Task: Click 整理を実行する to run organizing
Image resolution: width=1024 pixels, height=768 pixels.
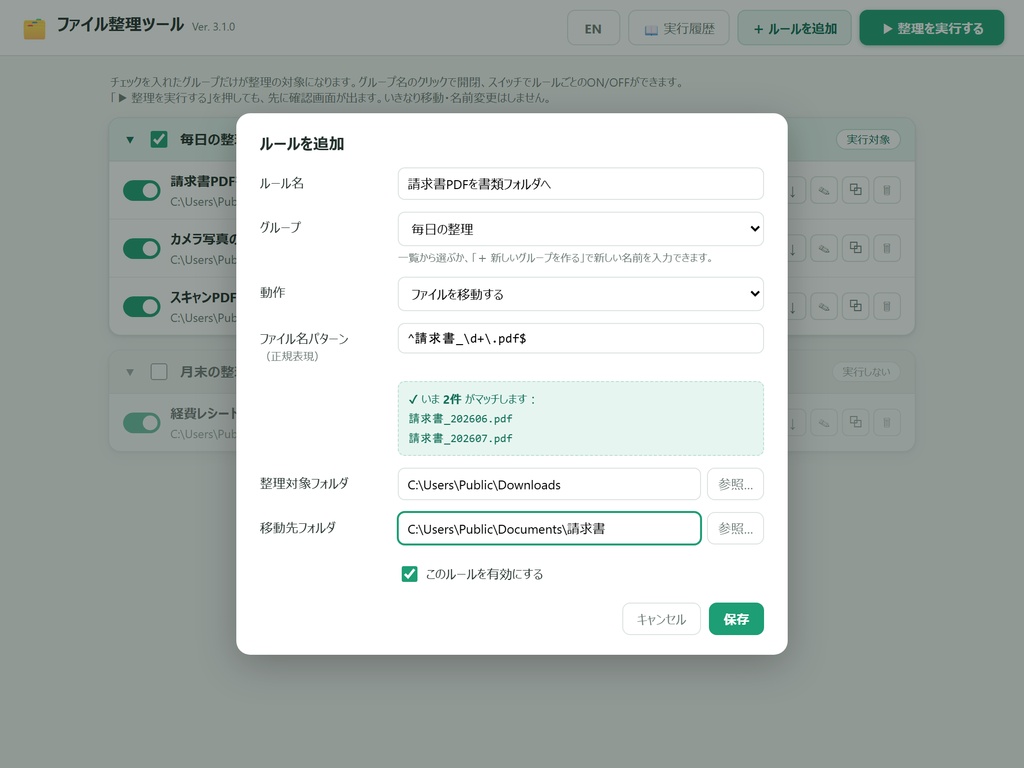Action: [x=932, y=28]
